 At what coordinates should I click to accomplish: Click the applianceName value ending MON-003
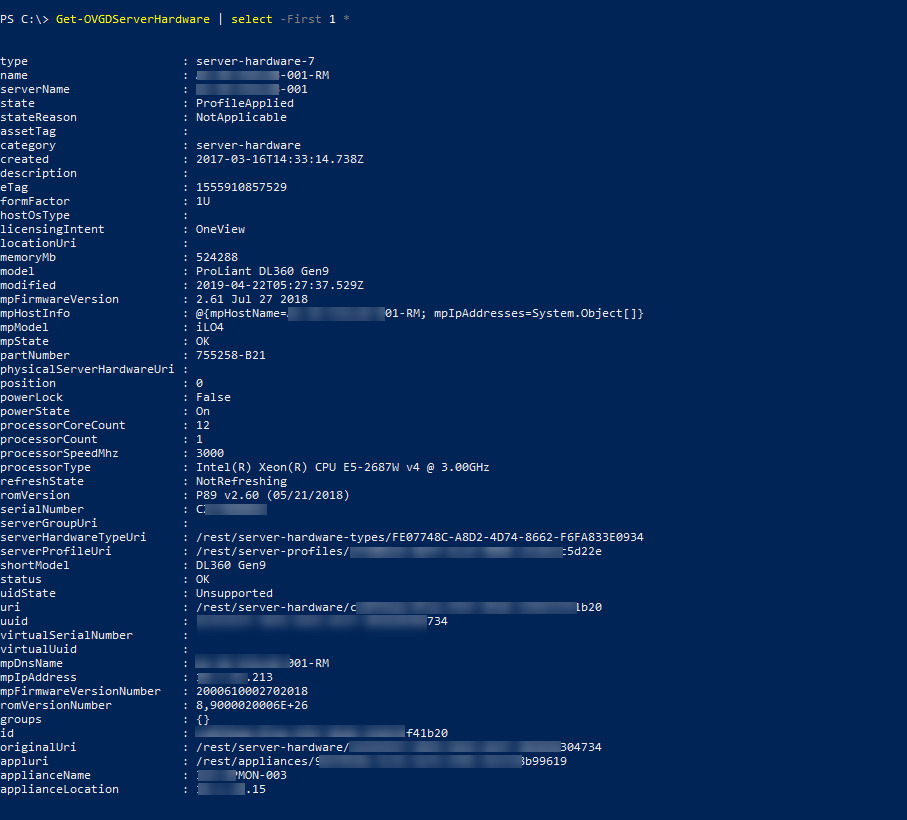point(242,775)
